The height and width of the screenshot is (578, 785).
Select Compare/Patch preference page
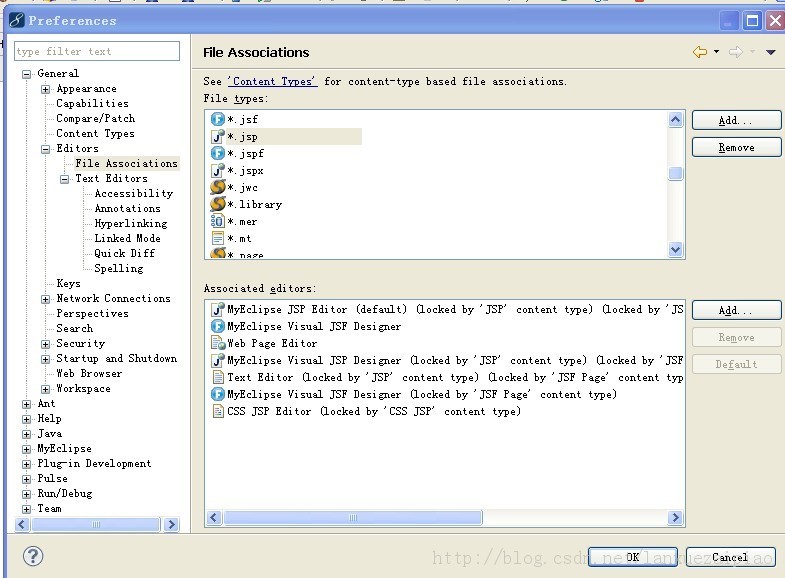[x=96, y=119]
